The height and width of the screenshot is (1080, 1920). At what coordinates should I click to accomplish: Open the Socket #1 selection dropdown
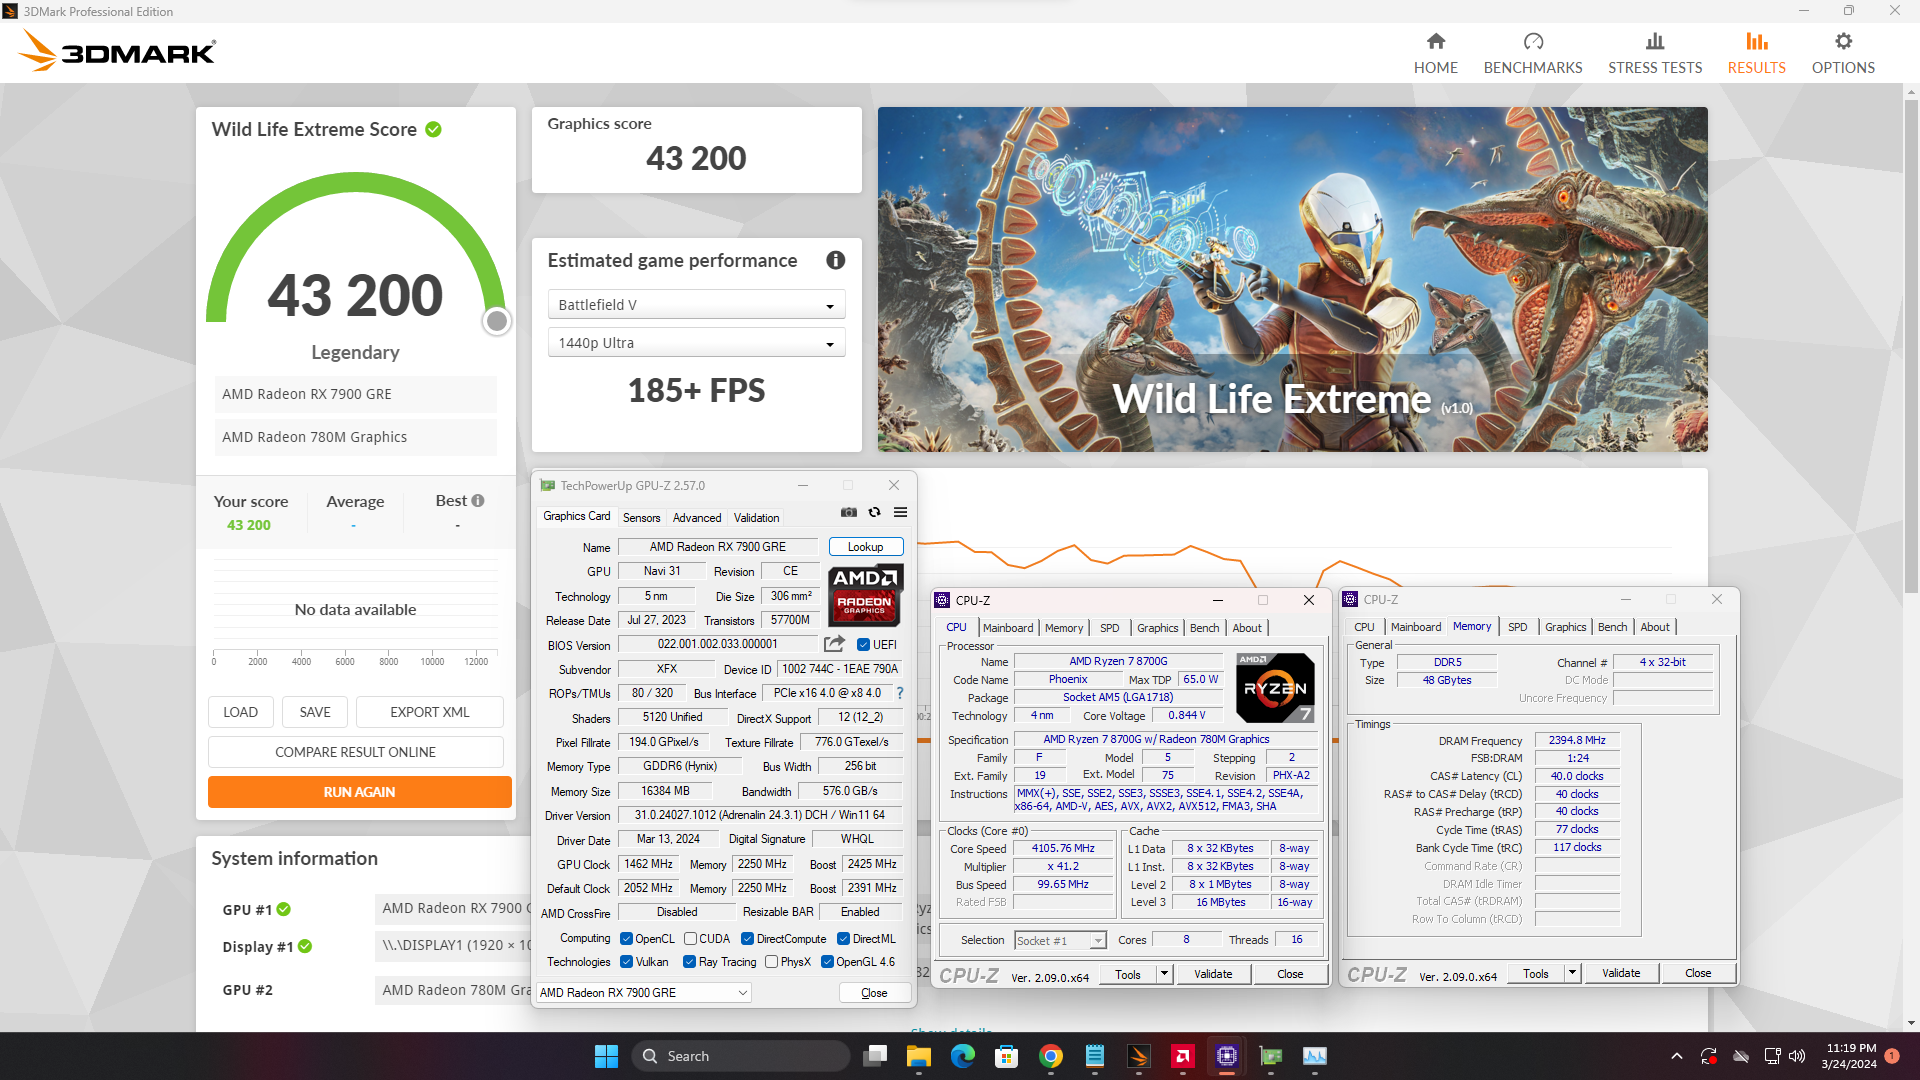click(x=1059, y=941)
